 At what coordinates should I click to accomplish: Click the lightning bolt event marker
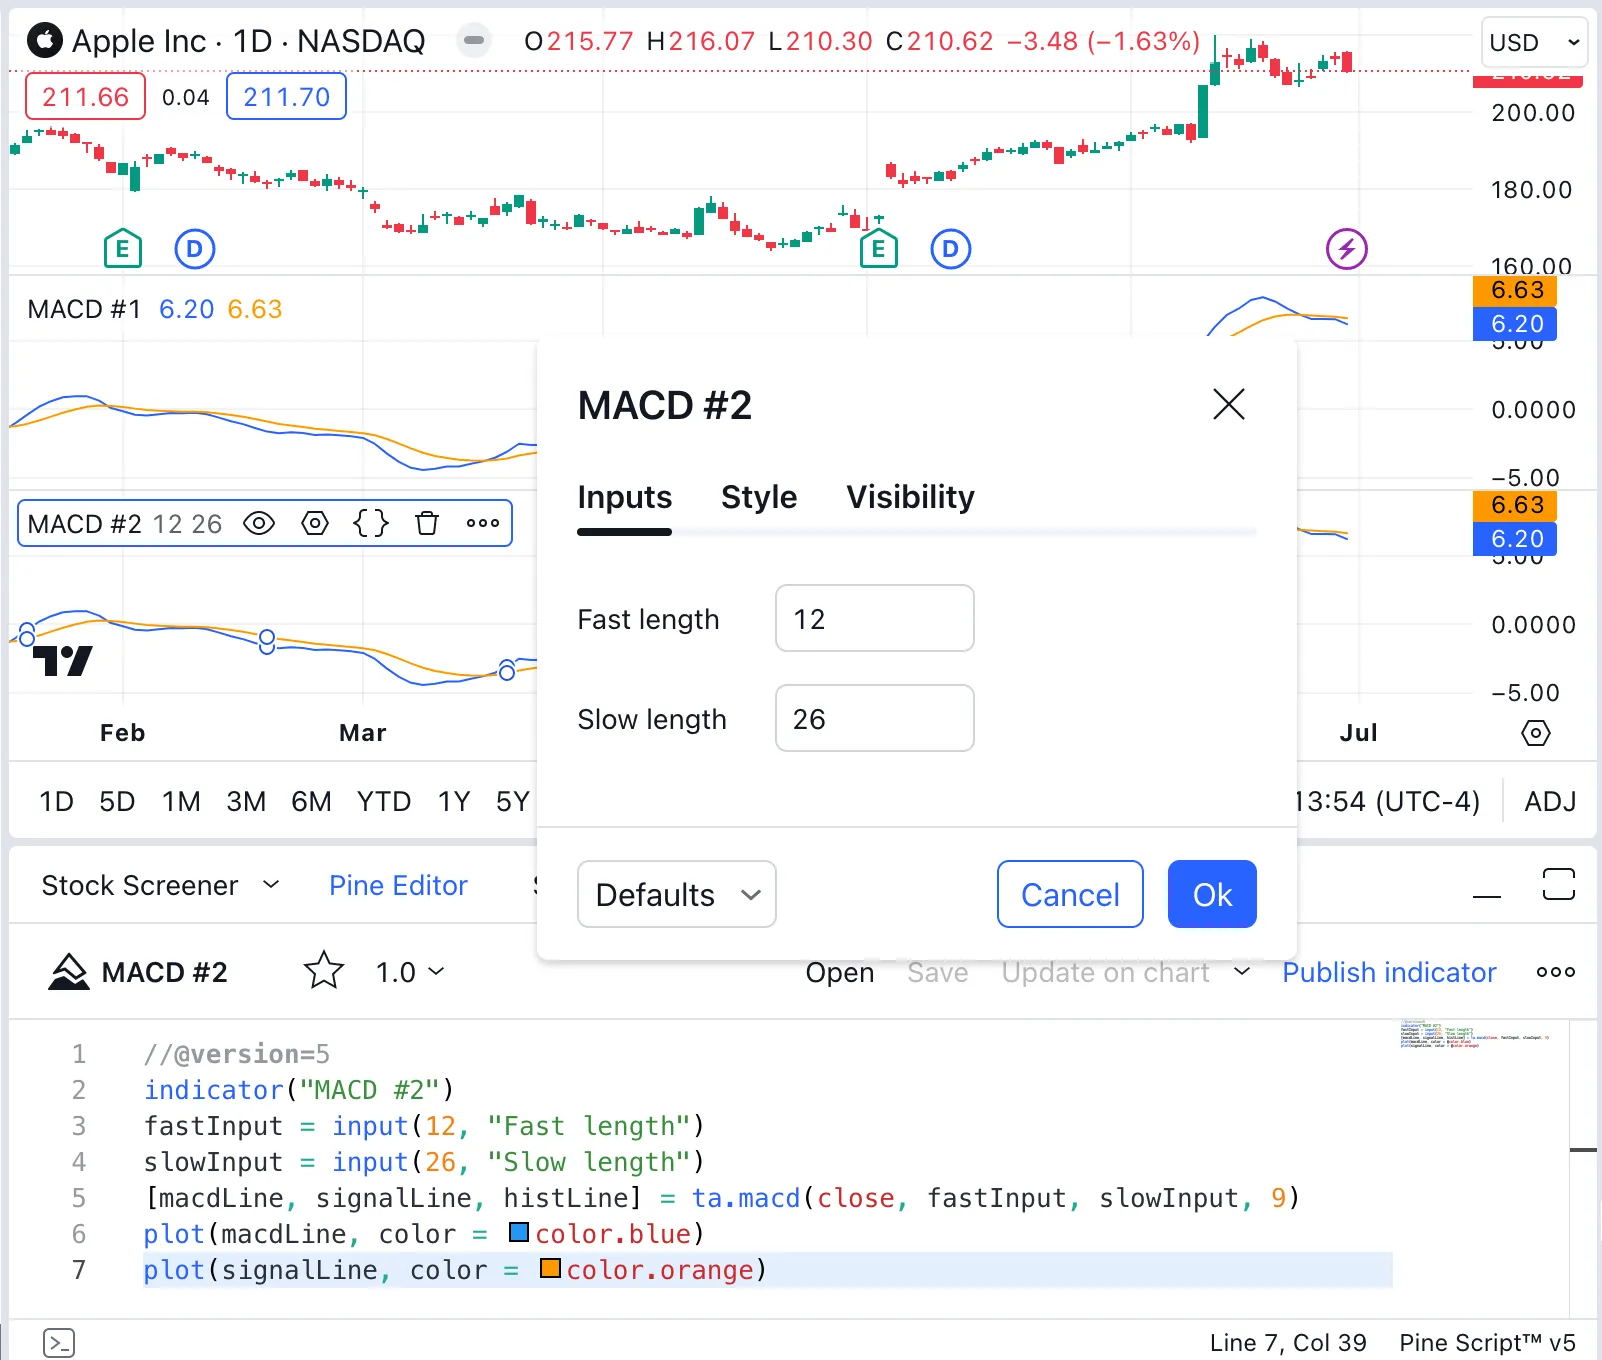1346,249
